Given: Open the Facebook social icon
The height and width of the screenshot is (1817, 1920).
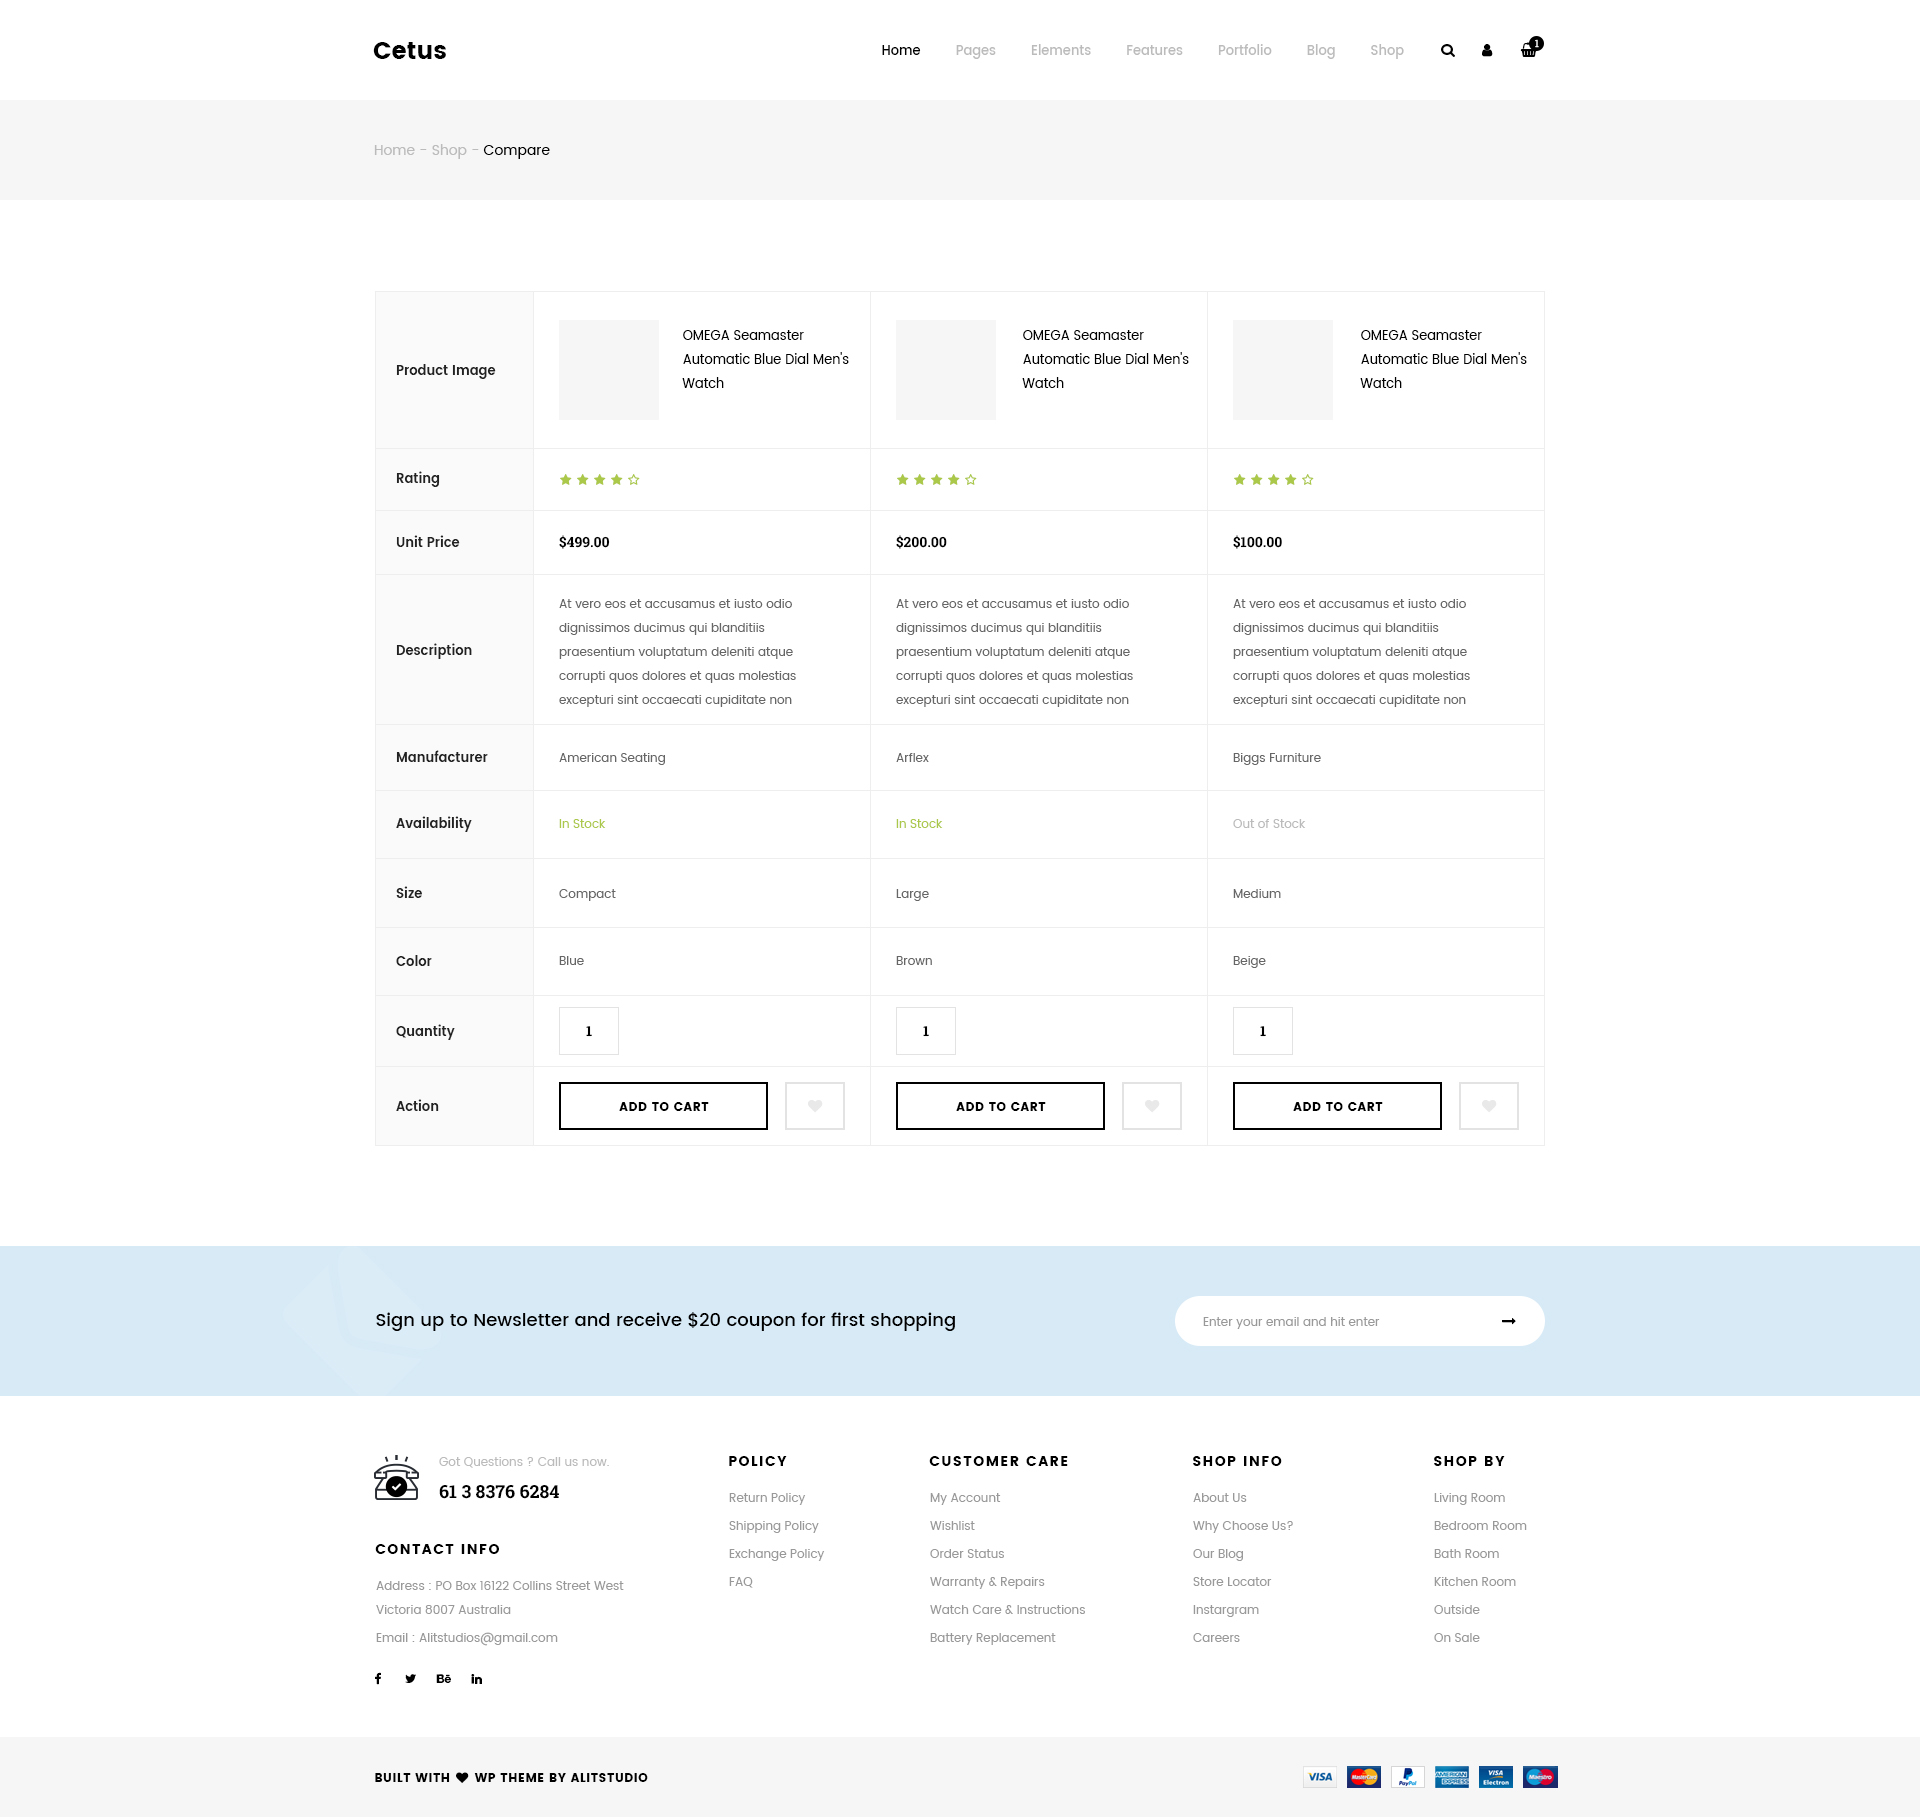Looking at the screenshot, I should pyautogui.click(x=378, y=1679).
